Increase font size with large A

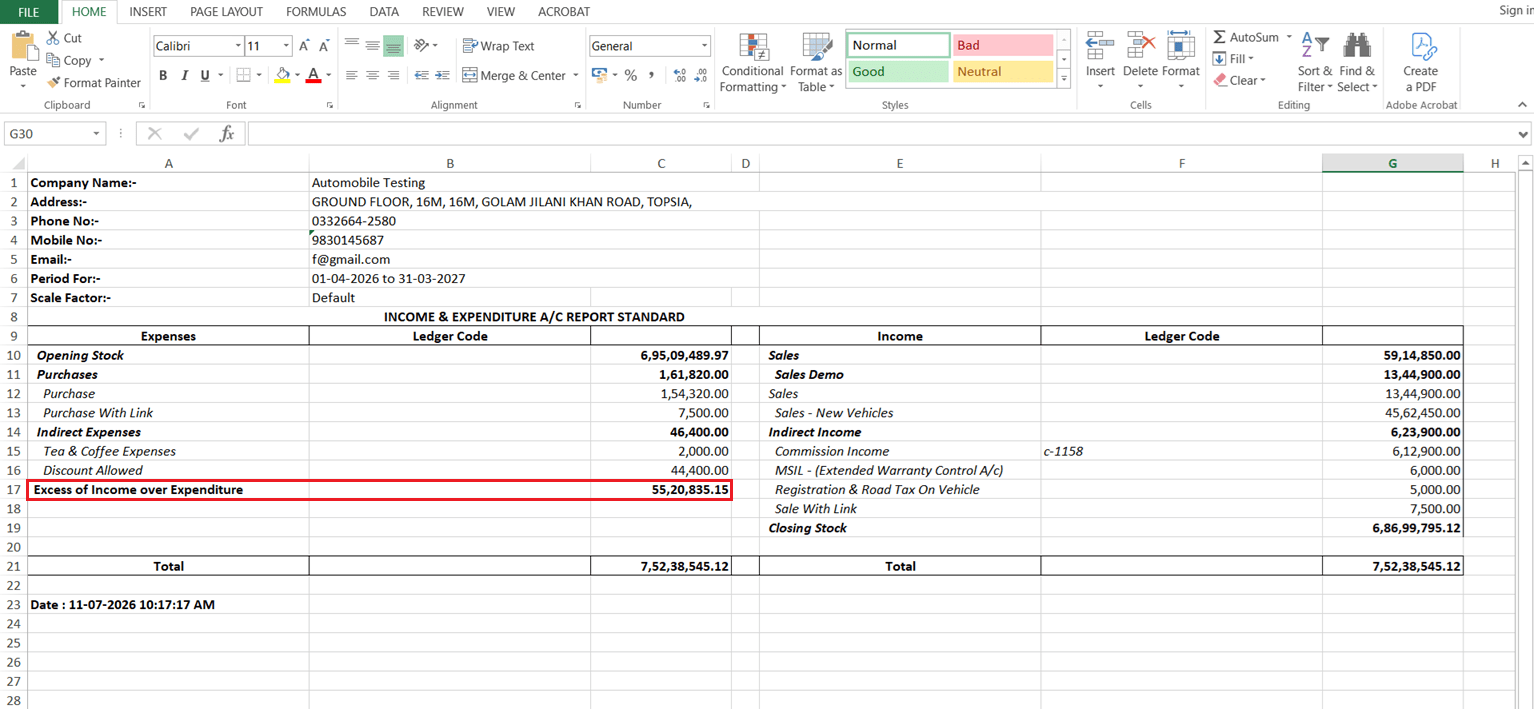pyautogui.click(x=305, y=46)
